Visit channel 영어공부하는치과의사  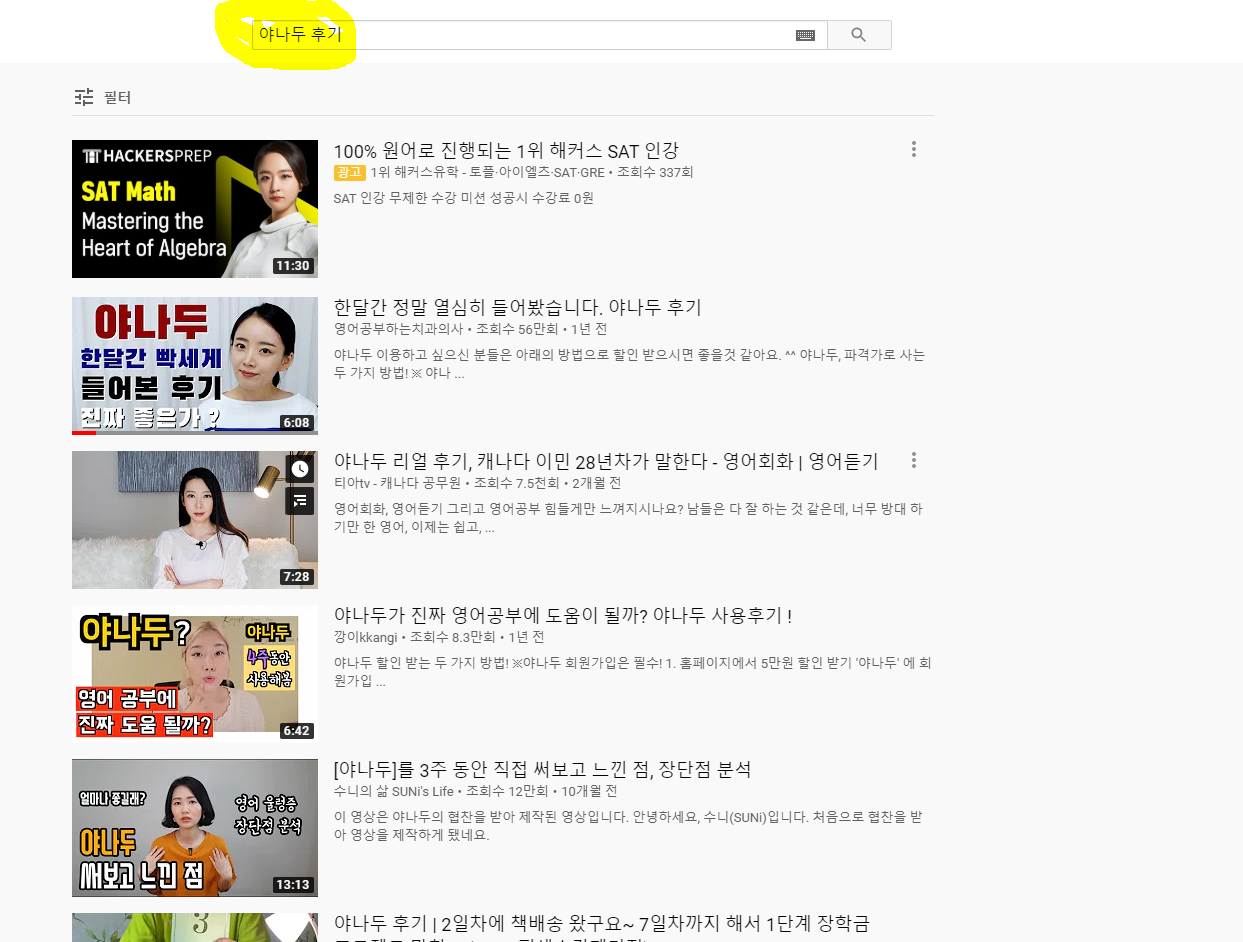(x=399, y=329)
